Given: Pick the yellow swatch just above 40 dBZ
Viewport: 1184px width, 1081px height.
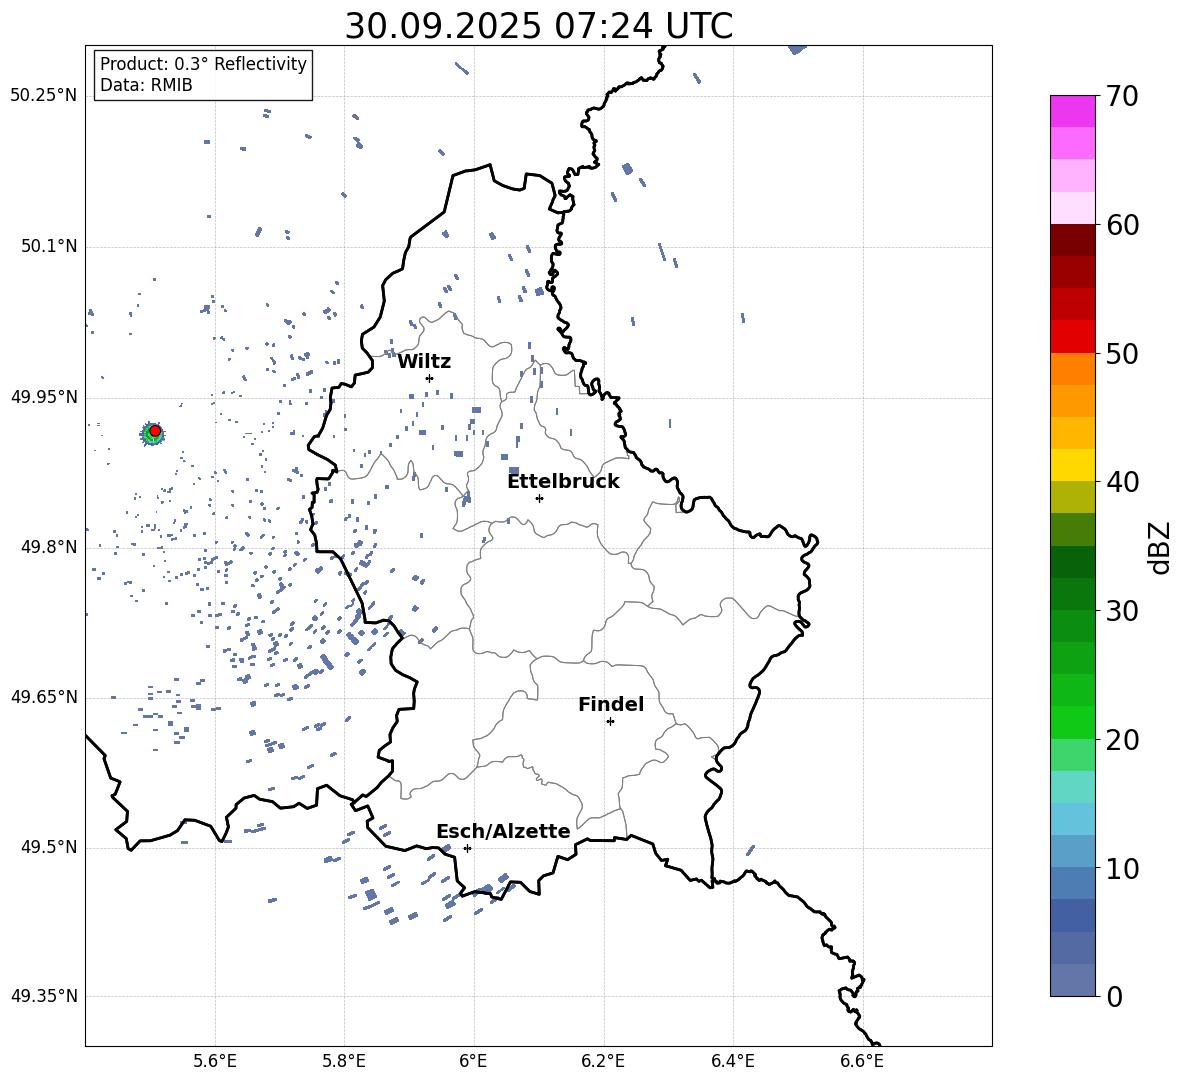Looking at the screenshot, I should 1072,465.
